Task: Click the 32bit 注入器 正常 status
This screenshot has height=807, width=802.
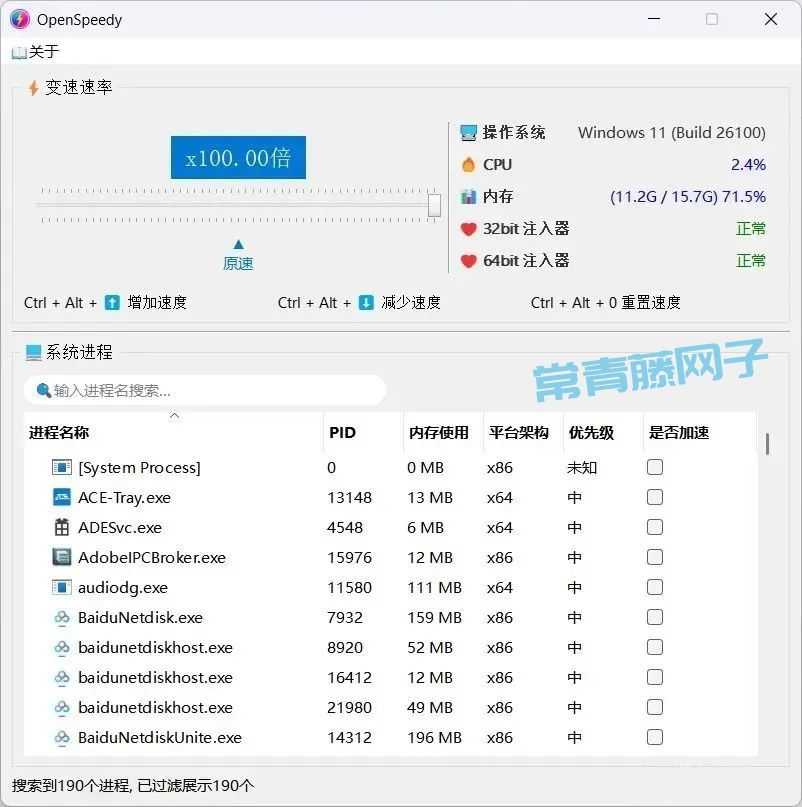Action: pyautogui.click(x=751, y=229)
